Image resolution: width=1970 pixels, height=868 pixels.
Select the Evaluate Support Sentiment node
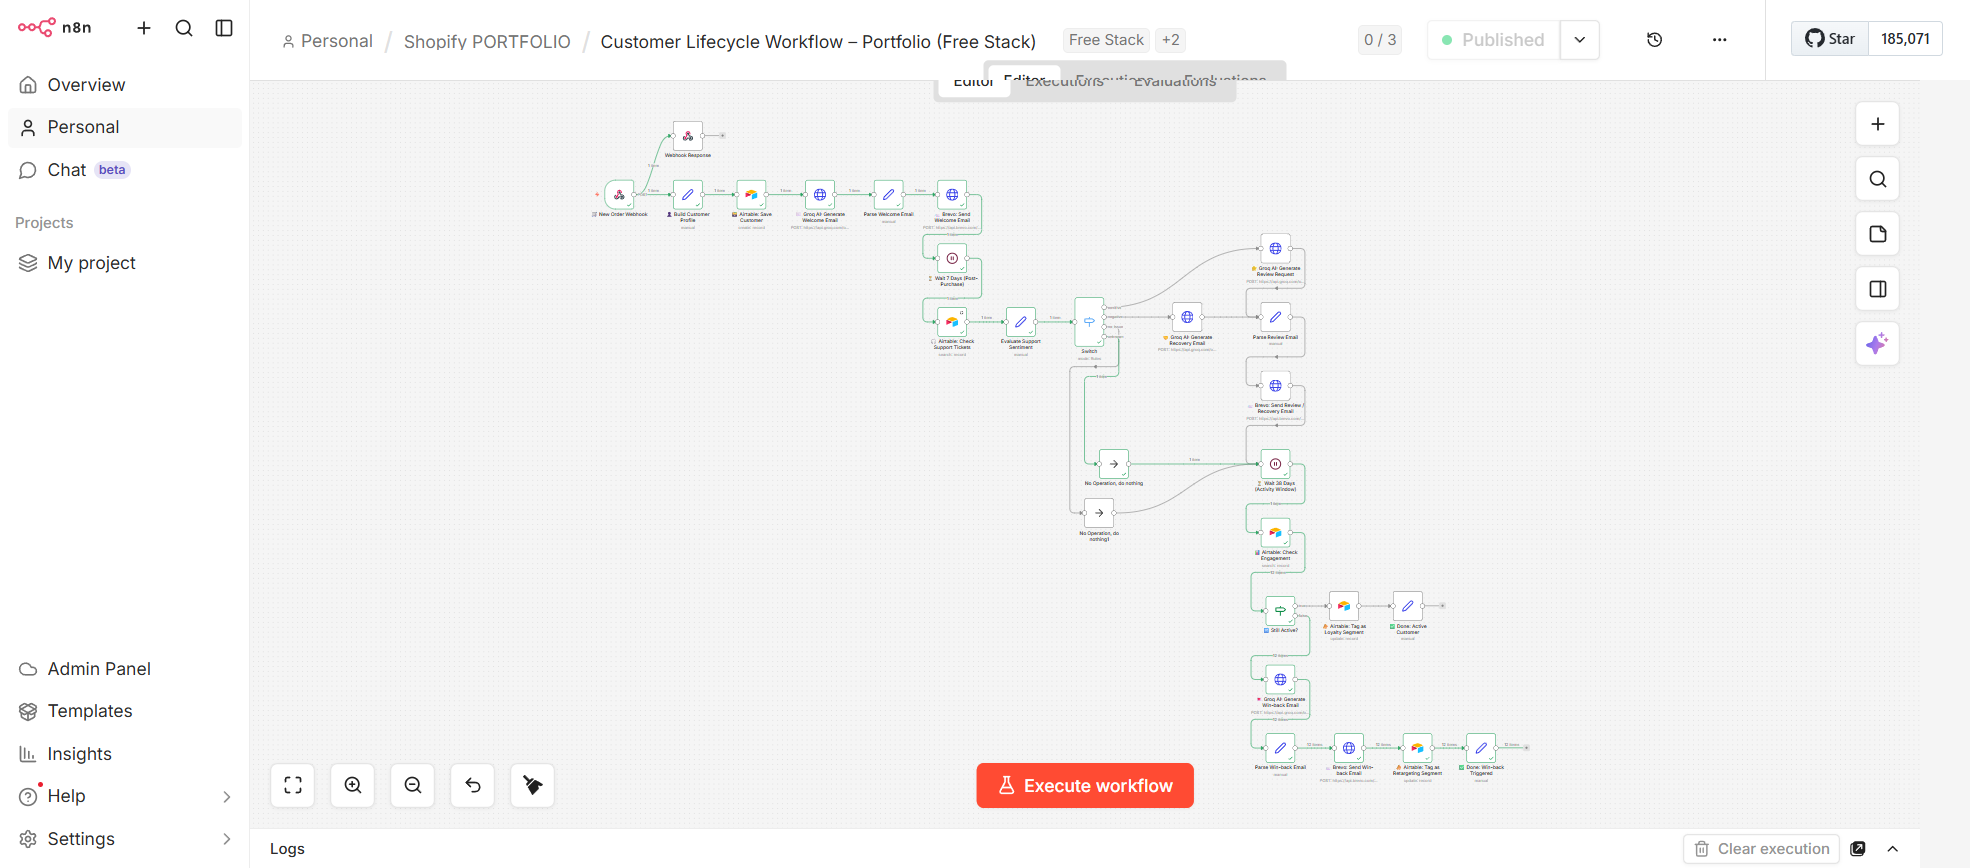[1021, 322]
